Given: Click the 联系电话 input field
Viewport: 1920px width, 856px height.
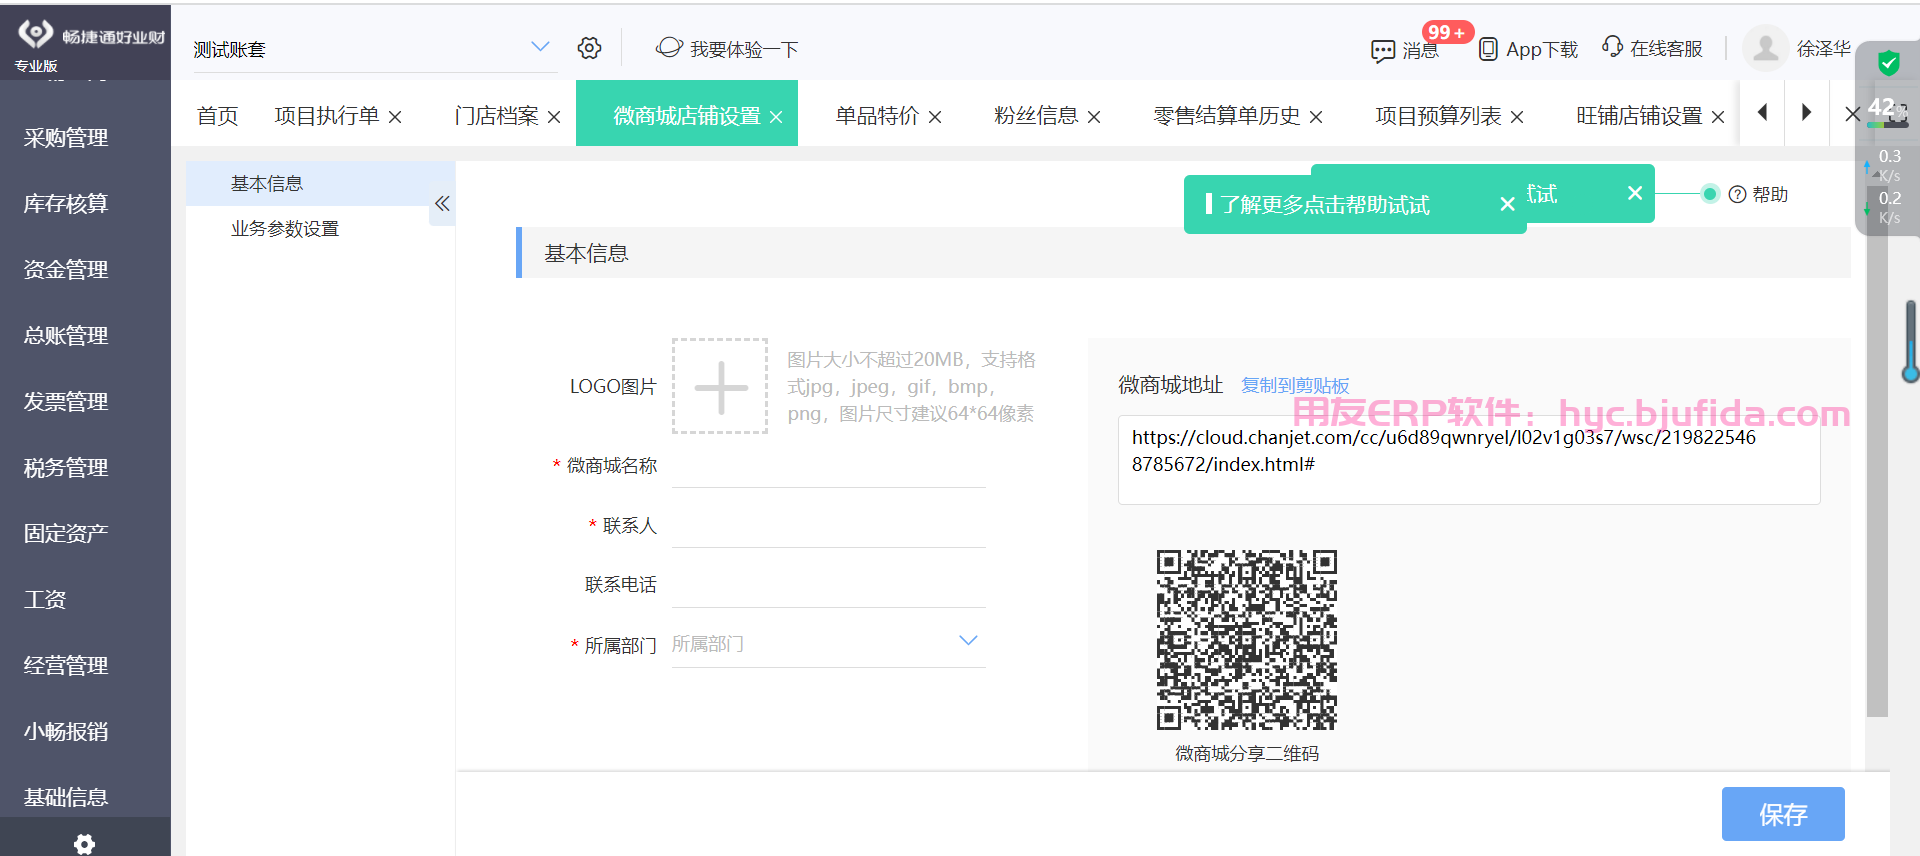Looking at the screenshot, I should click(x=829, y=585).
